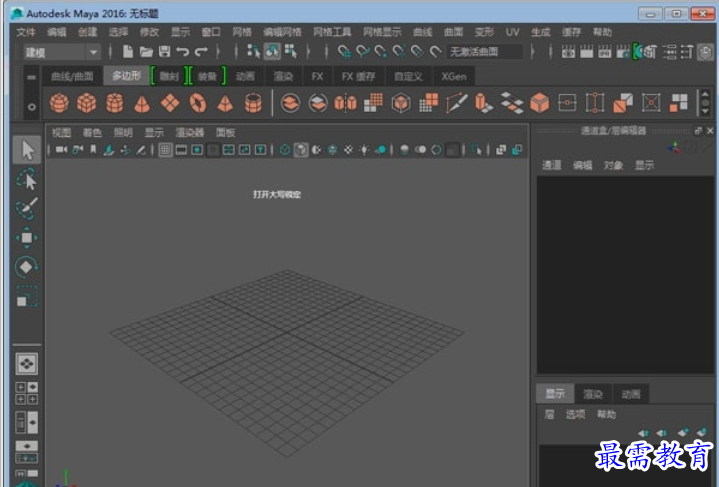The height and width of the screenshot is (487, 719).
Task: Click the Bookmarks icon in panel toolbar
Action: tap(93, 149)
